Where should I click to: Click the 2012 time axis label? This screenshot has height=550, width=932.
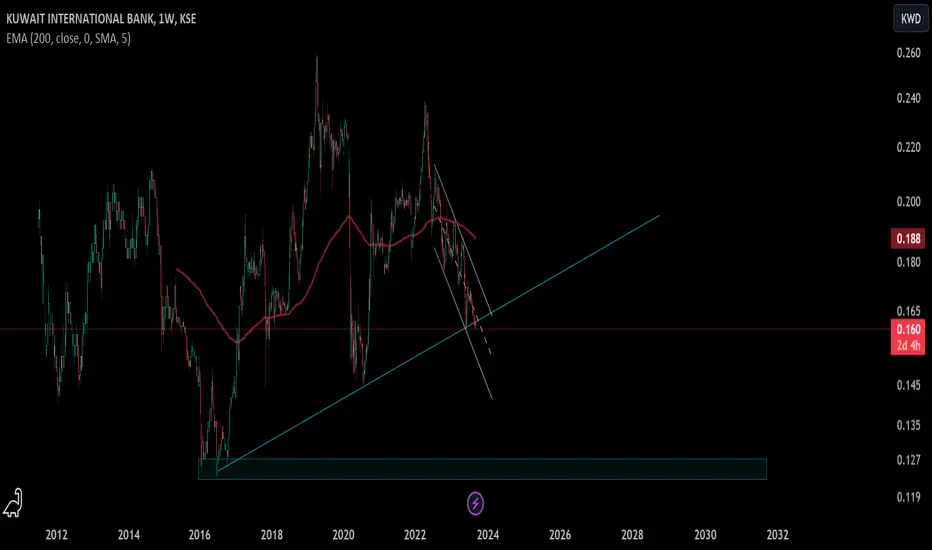tap(56, 535)
